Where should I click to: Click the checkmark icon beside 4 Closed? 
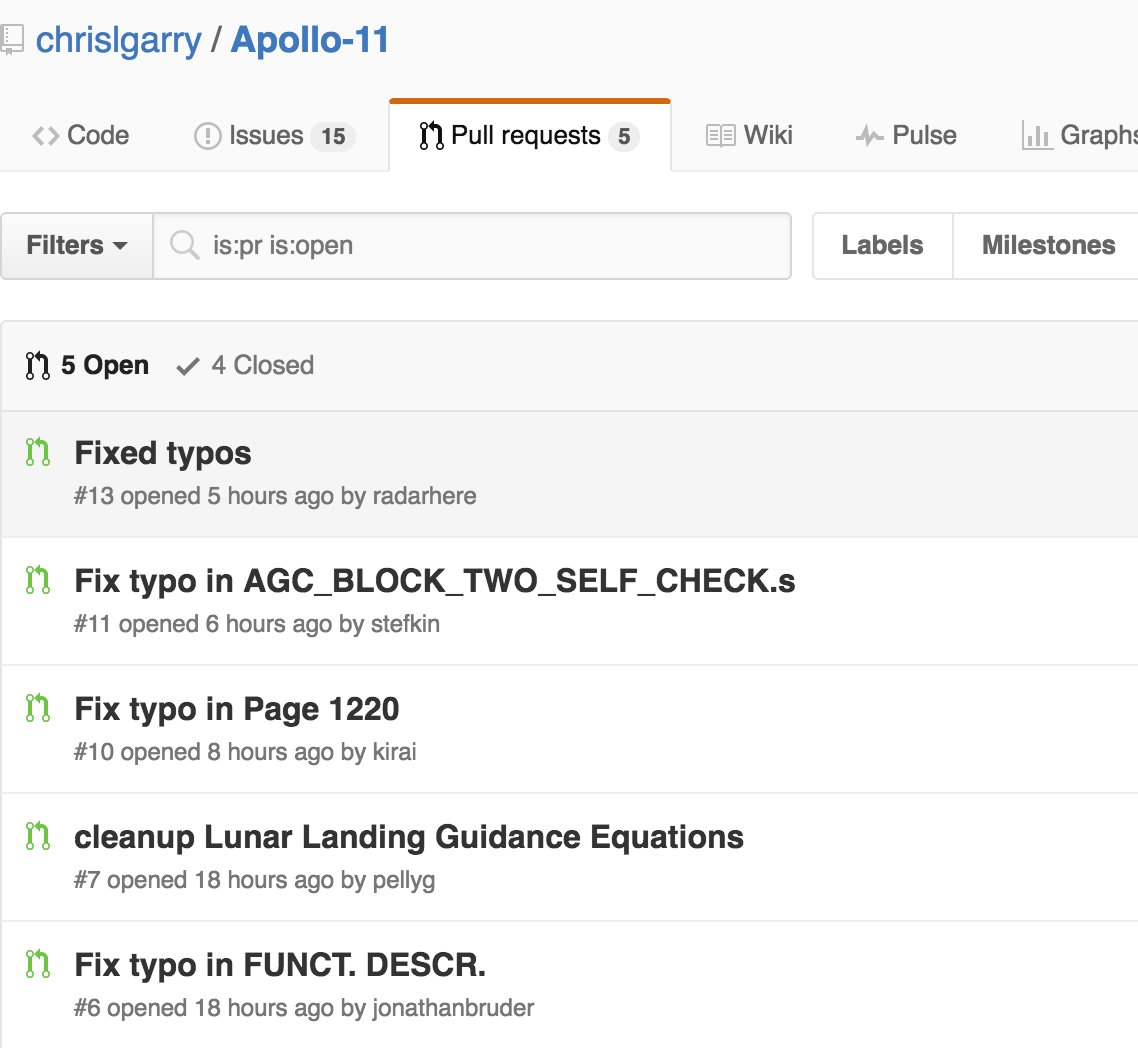point(187,366)
